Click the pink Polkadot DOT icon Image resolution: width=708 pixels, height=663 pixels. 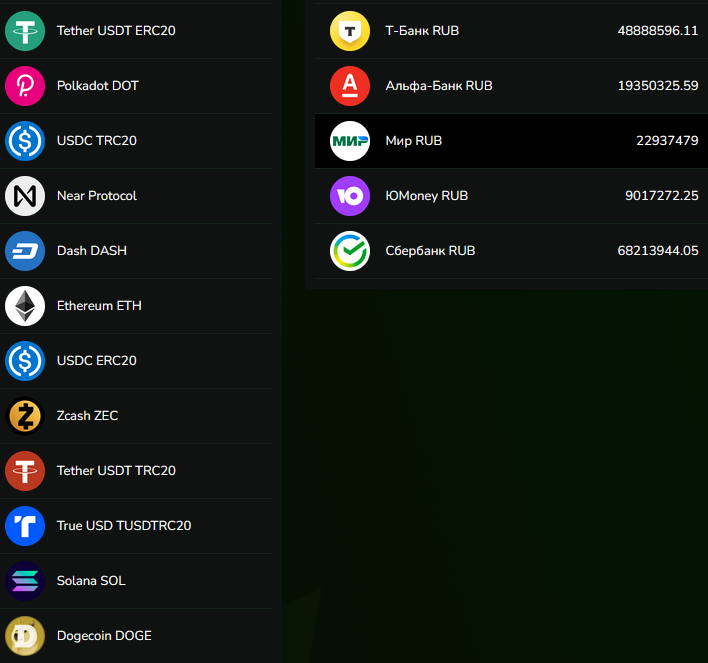point(25,86)
